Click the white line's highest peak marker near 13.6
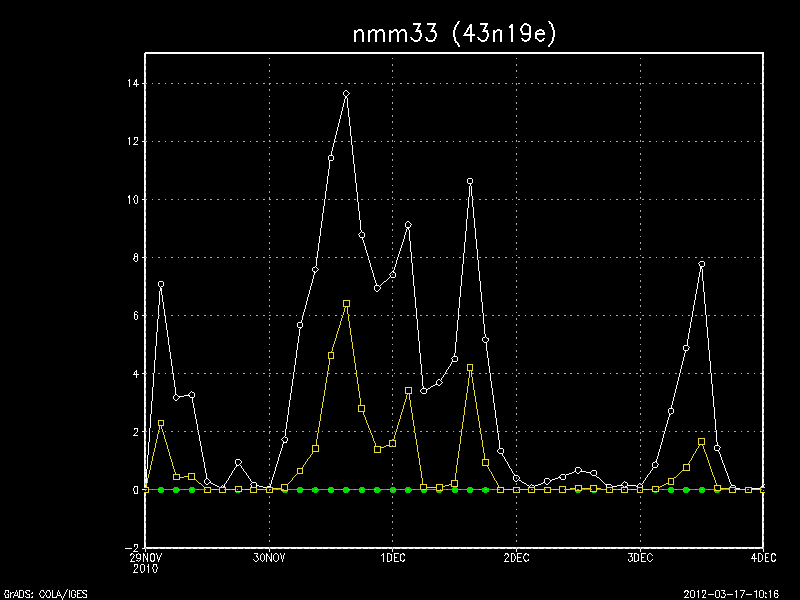 (346, 94)
